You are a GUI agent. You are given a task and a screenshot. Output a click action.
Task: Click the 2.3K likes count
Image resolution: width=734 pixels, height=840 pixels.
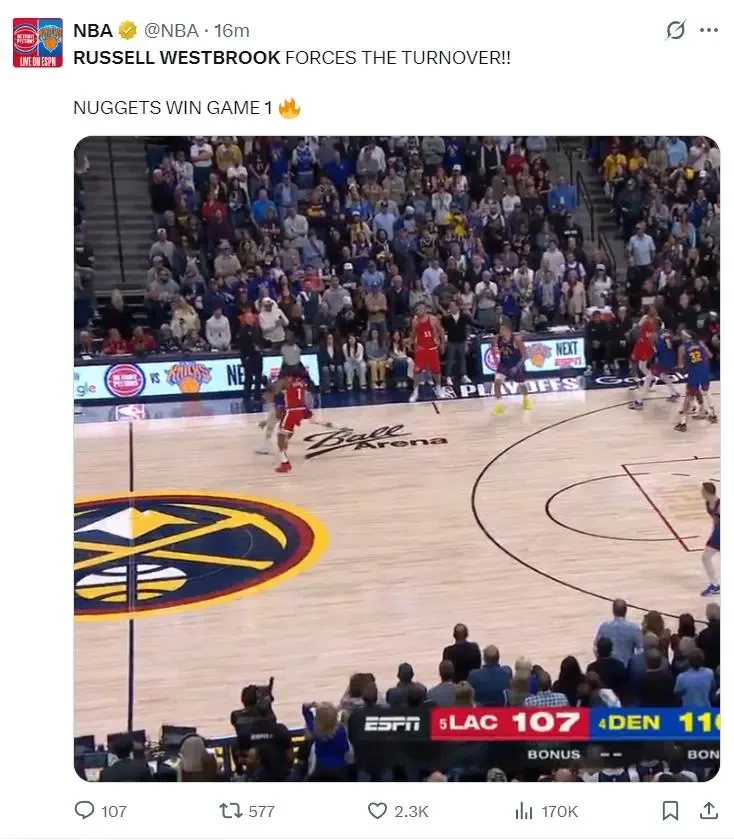pyautogui.click(x=411, y=811)
